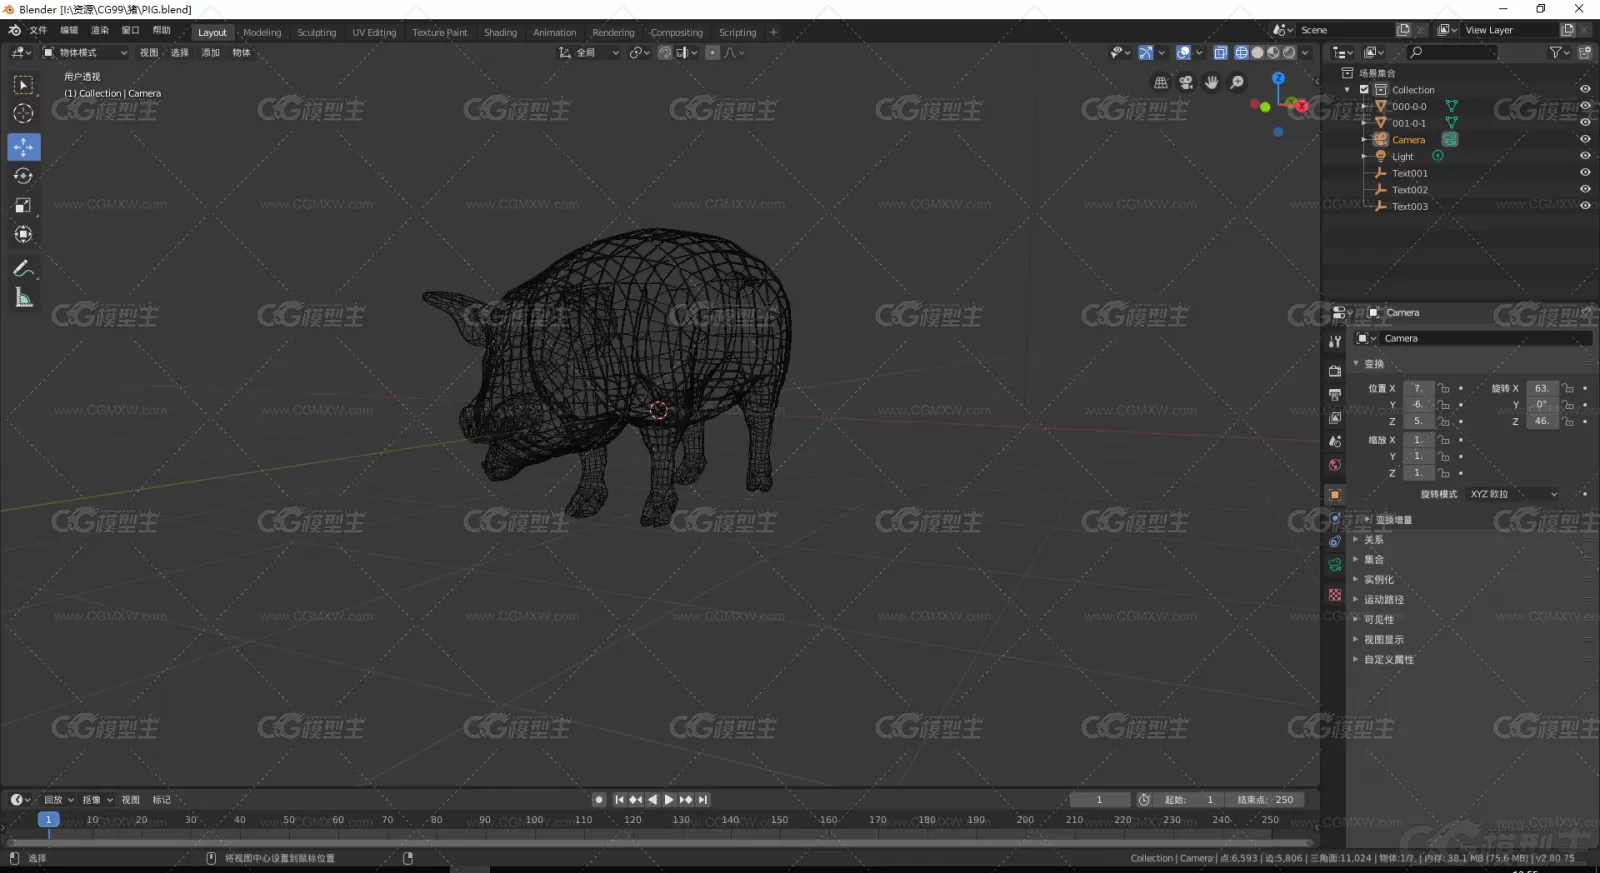Open the 添加 menu in viewport header

point(210,53)
